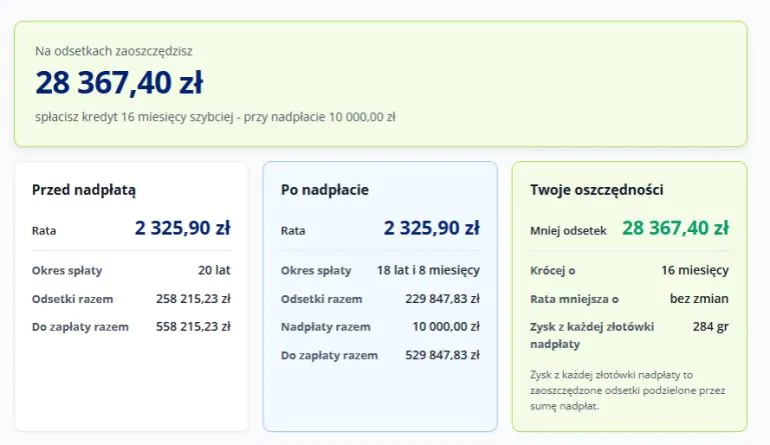This screenshot has height=445, width=770.
Task: Click the 10 000,00 zł Nadpłaty razem value
Action: click(x=446, y=327)
